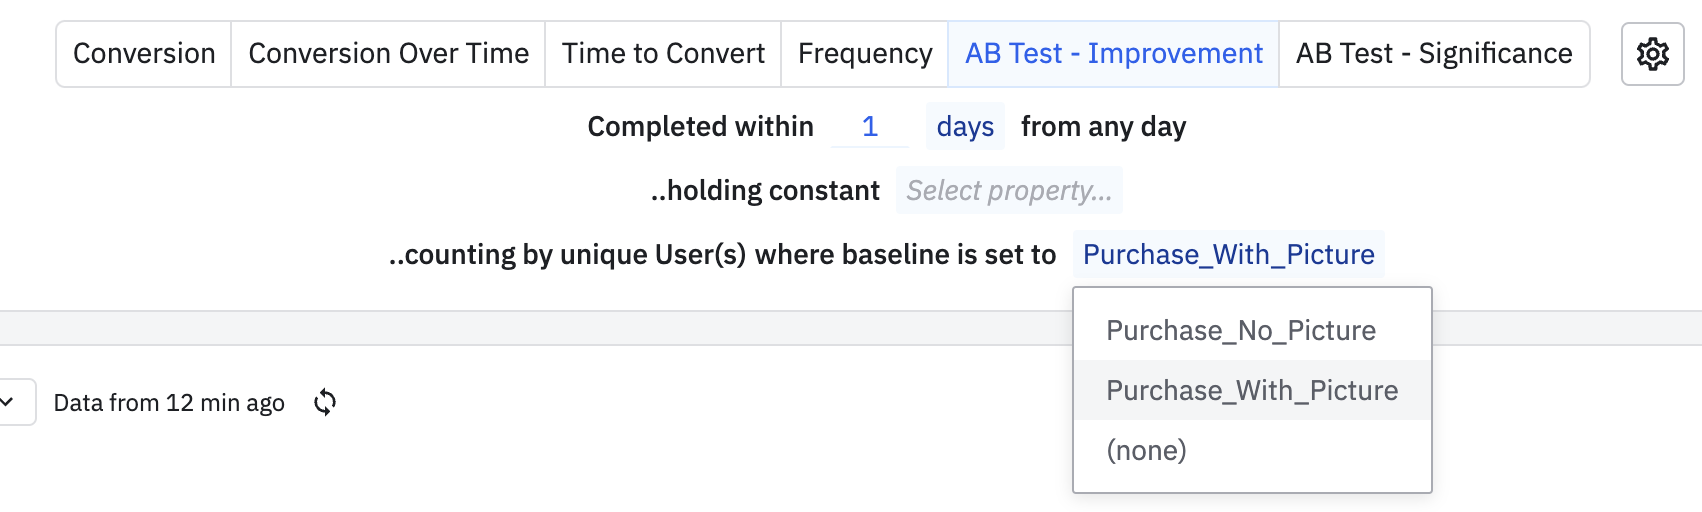The image size is (1702, 512).
Task: Expand the chevron dropdown beside data timestamp
Action: [x=8, y=402]
